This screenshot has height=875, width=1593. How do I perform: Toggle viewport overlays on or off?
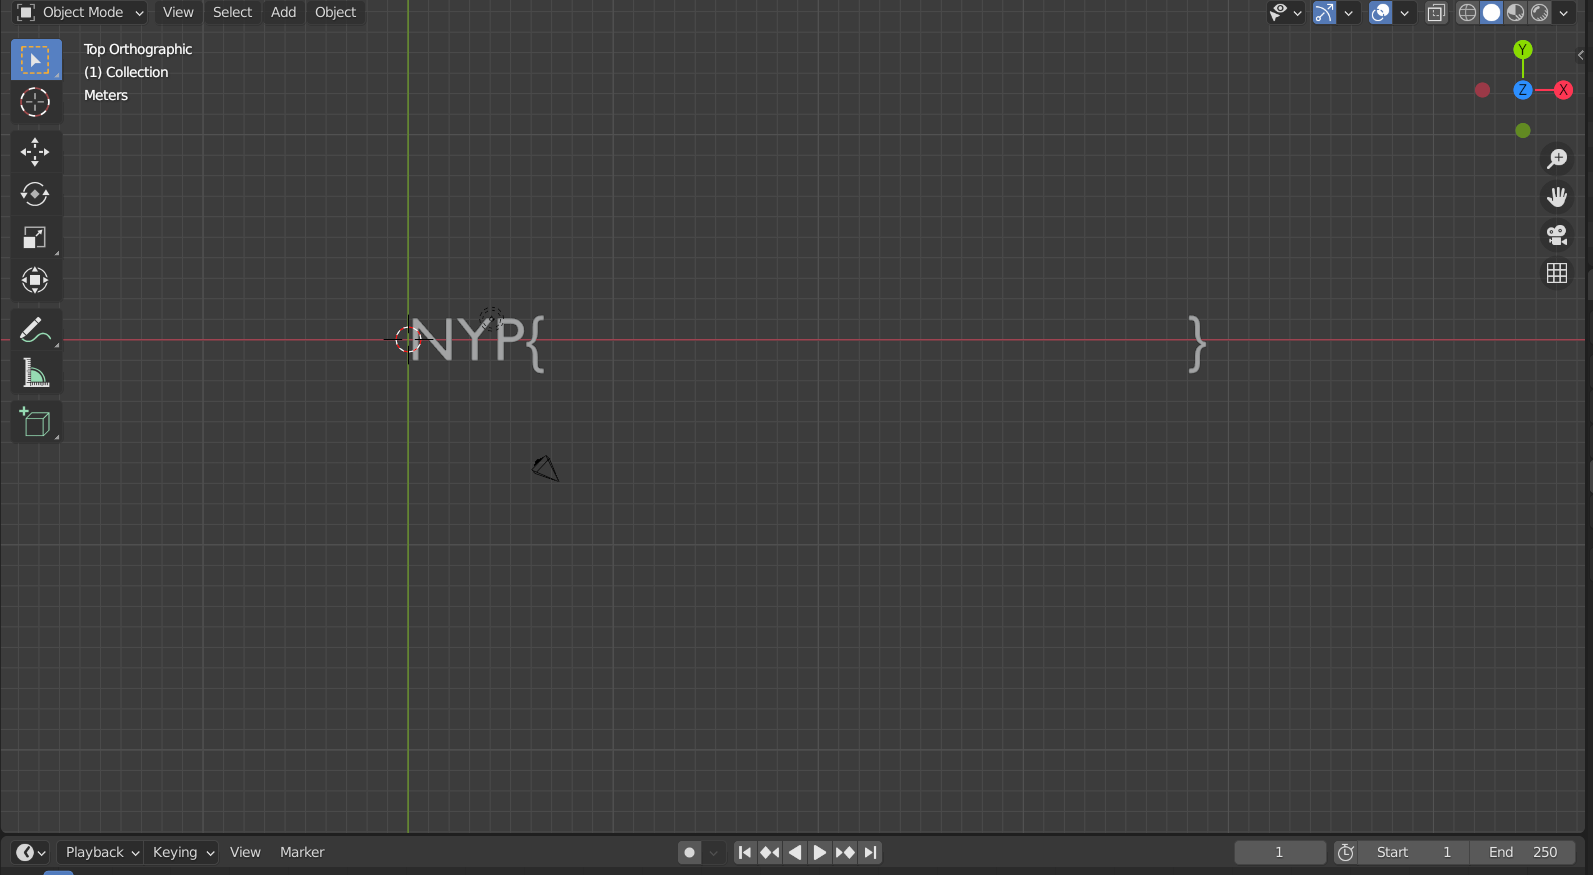[1380, 13]
